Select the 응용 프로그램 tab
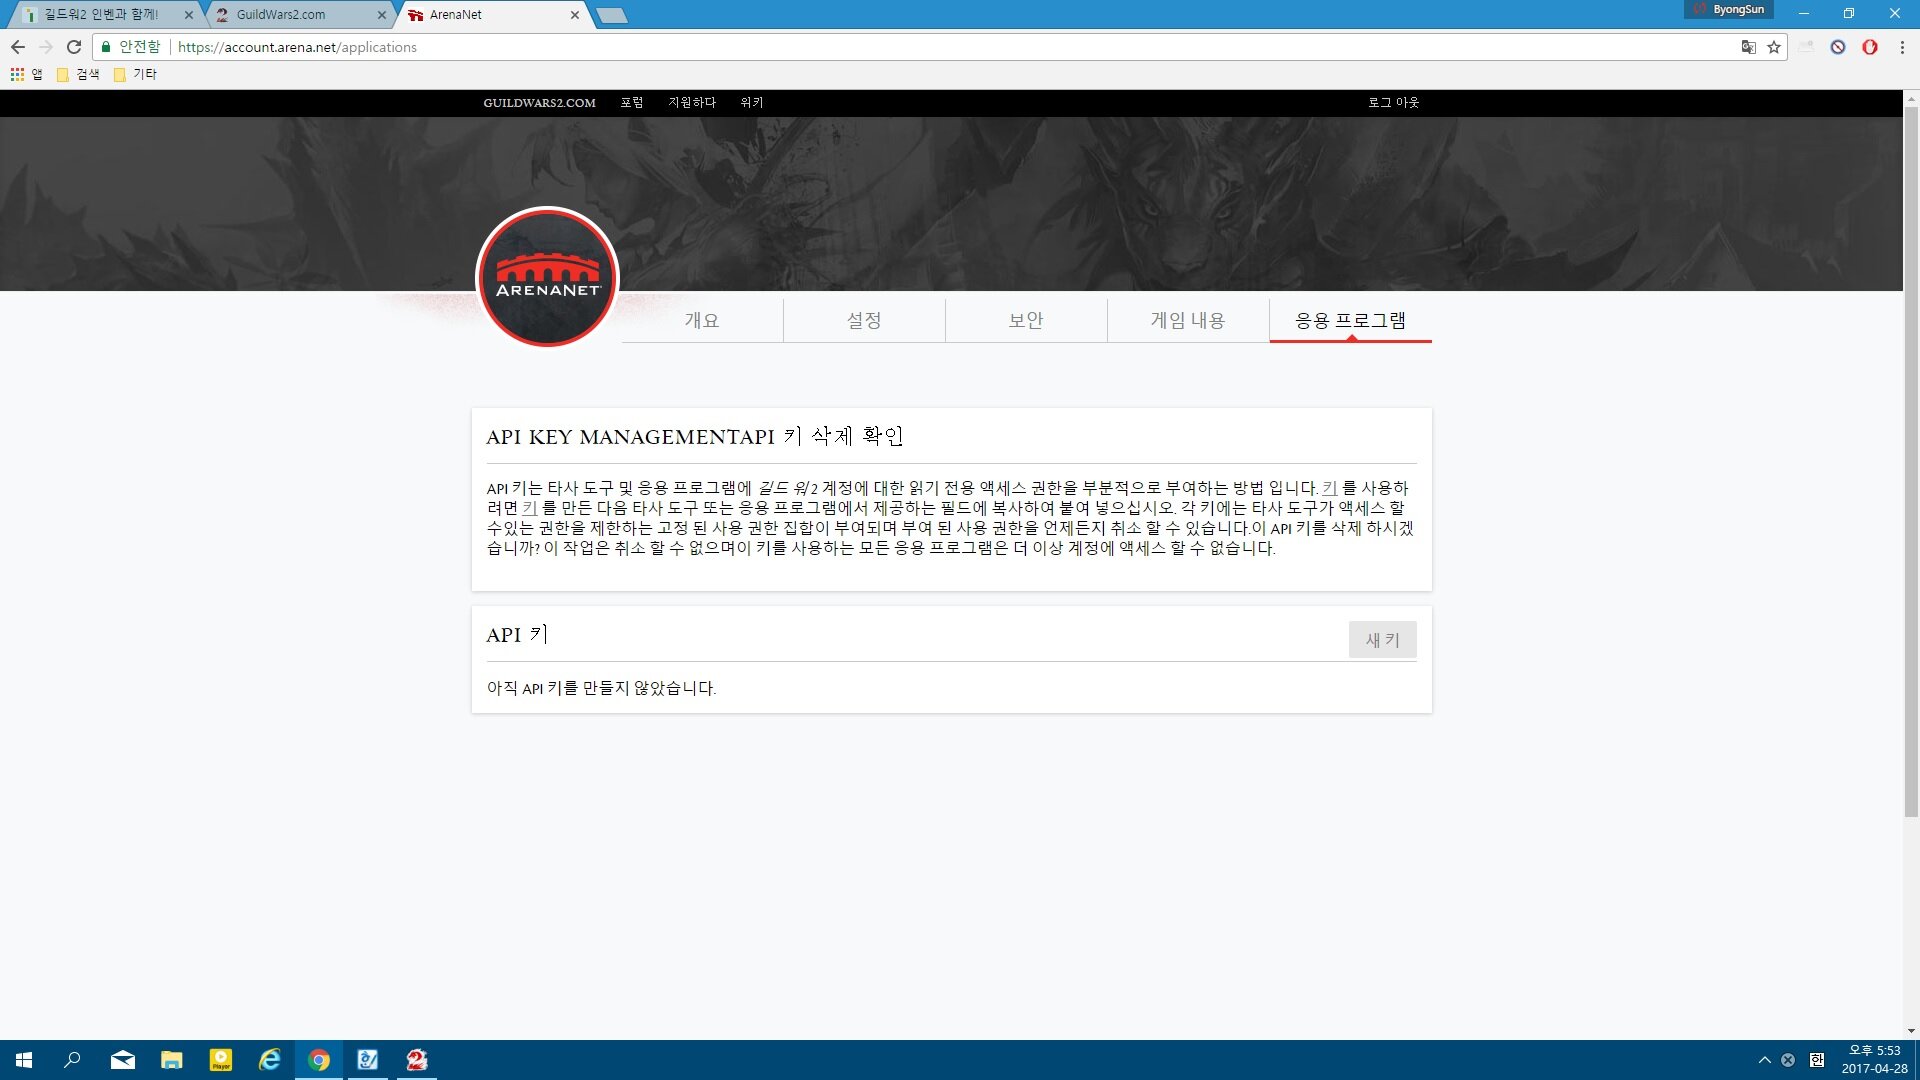This screenshot has height=1080, width=1920. click(x=1350, y=320)
